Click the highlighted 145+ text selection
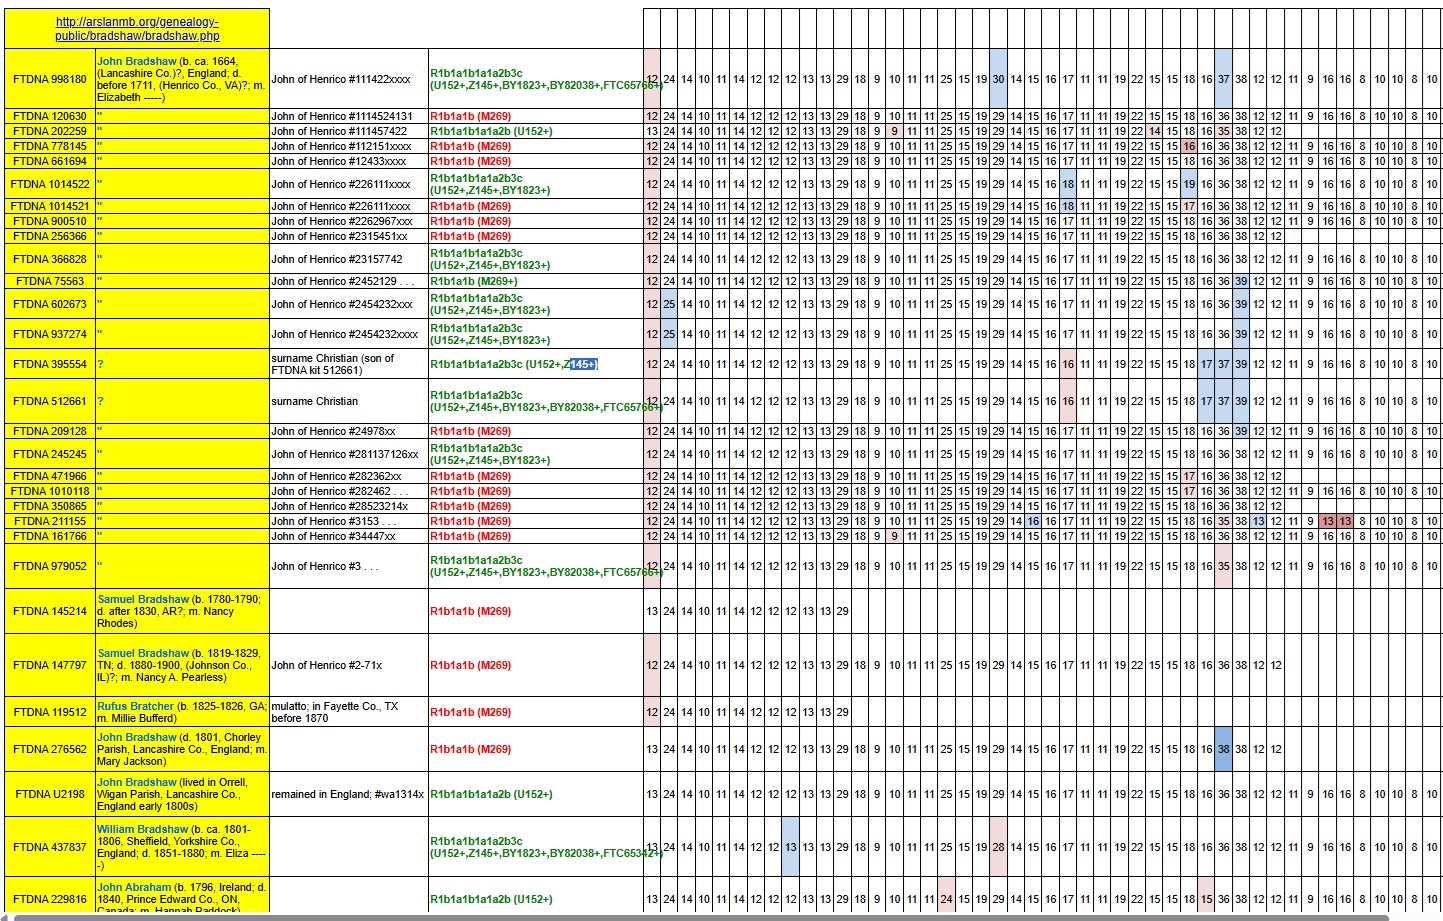Viewport: 1443px width, 921px height. click(x=583, y=365)
